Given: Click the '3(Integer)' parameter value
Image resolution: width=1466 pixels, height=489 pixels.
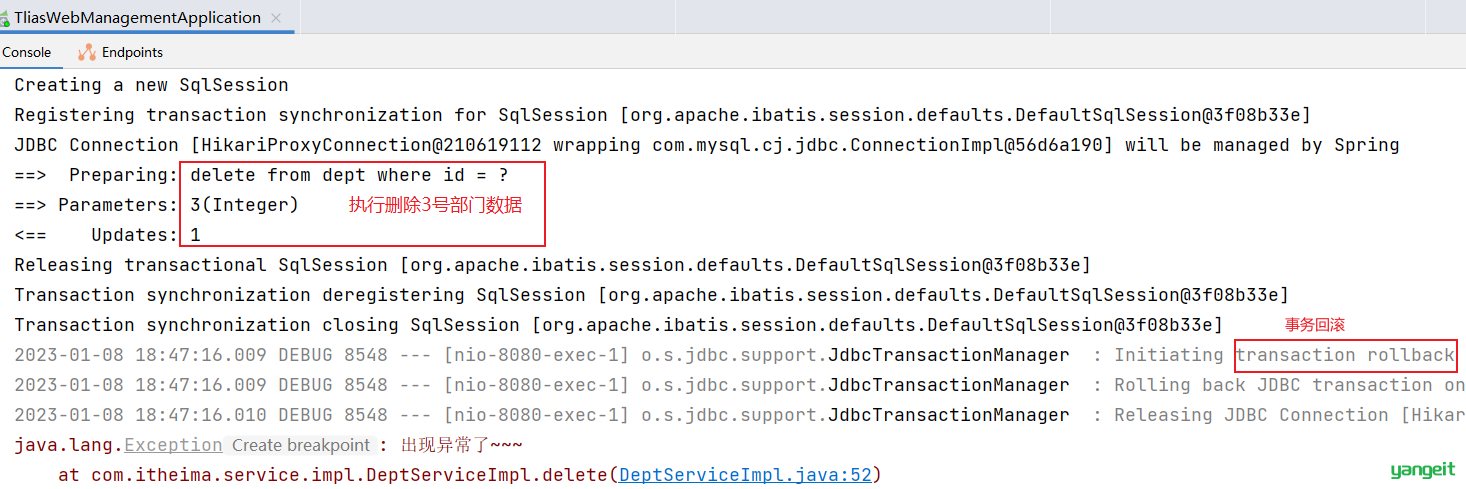Looking at the screenshot, I should 245,205.
